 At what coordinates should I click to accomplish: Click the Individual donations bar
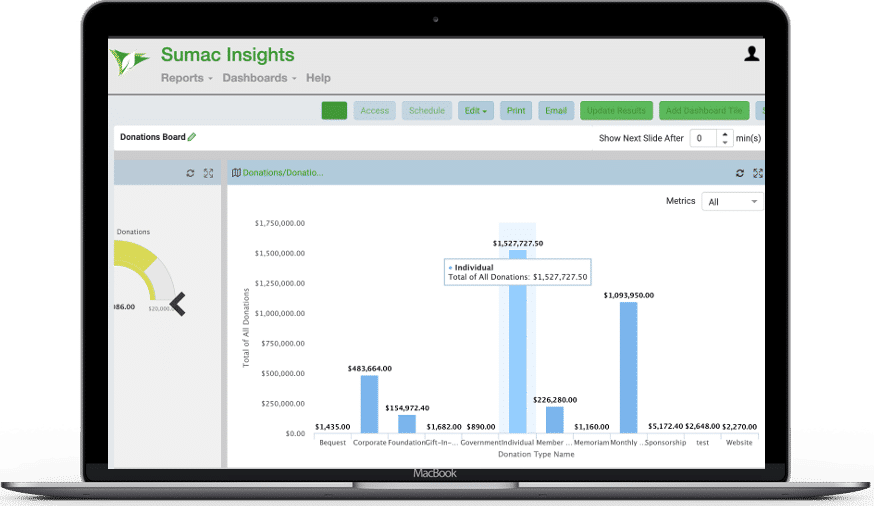517,342
